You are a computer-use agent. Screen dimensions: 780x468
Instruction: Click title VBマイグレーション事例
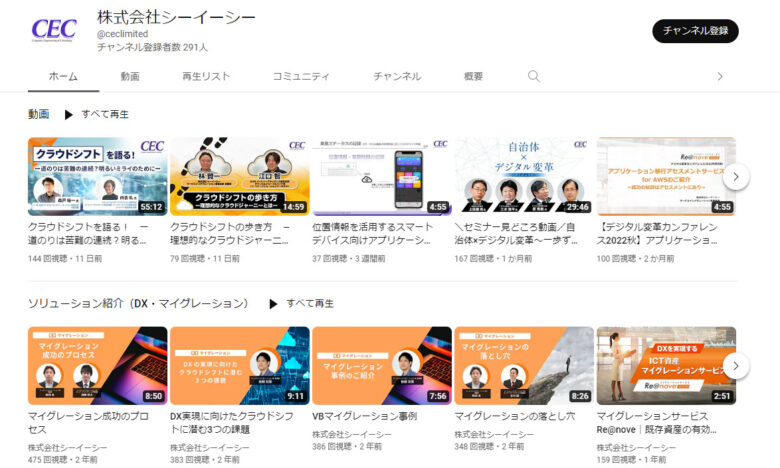tap(365, 416)
